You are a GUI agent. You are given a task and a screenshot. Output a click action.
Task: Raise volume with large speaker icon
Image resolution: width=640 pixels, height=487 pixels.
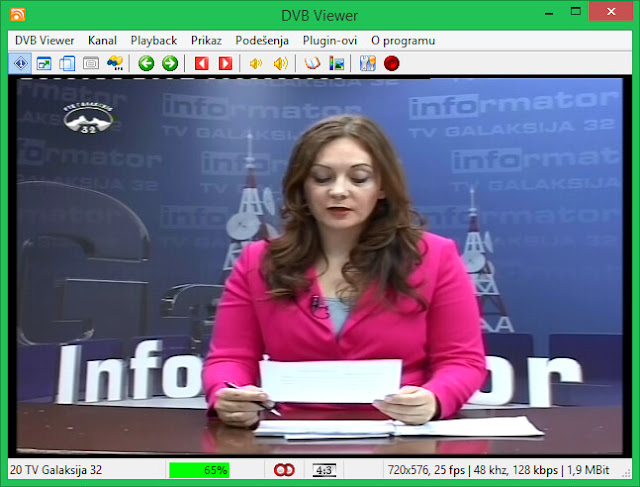coord(281,63)
